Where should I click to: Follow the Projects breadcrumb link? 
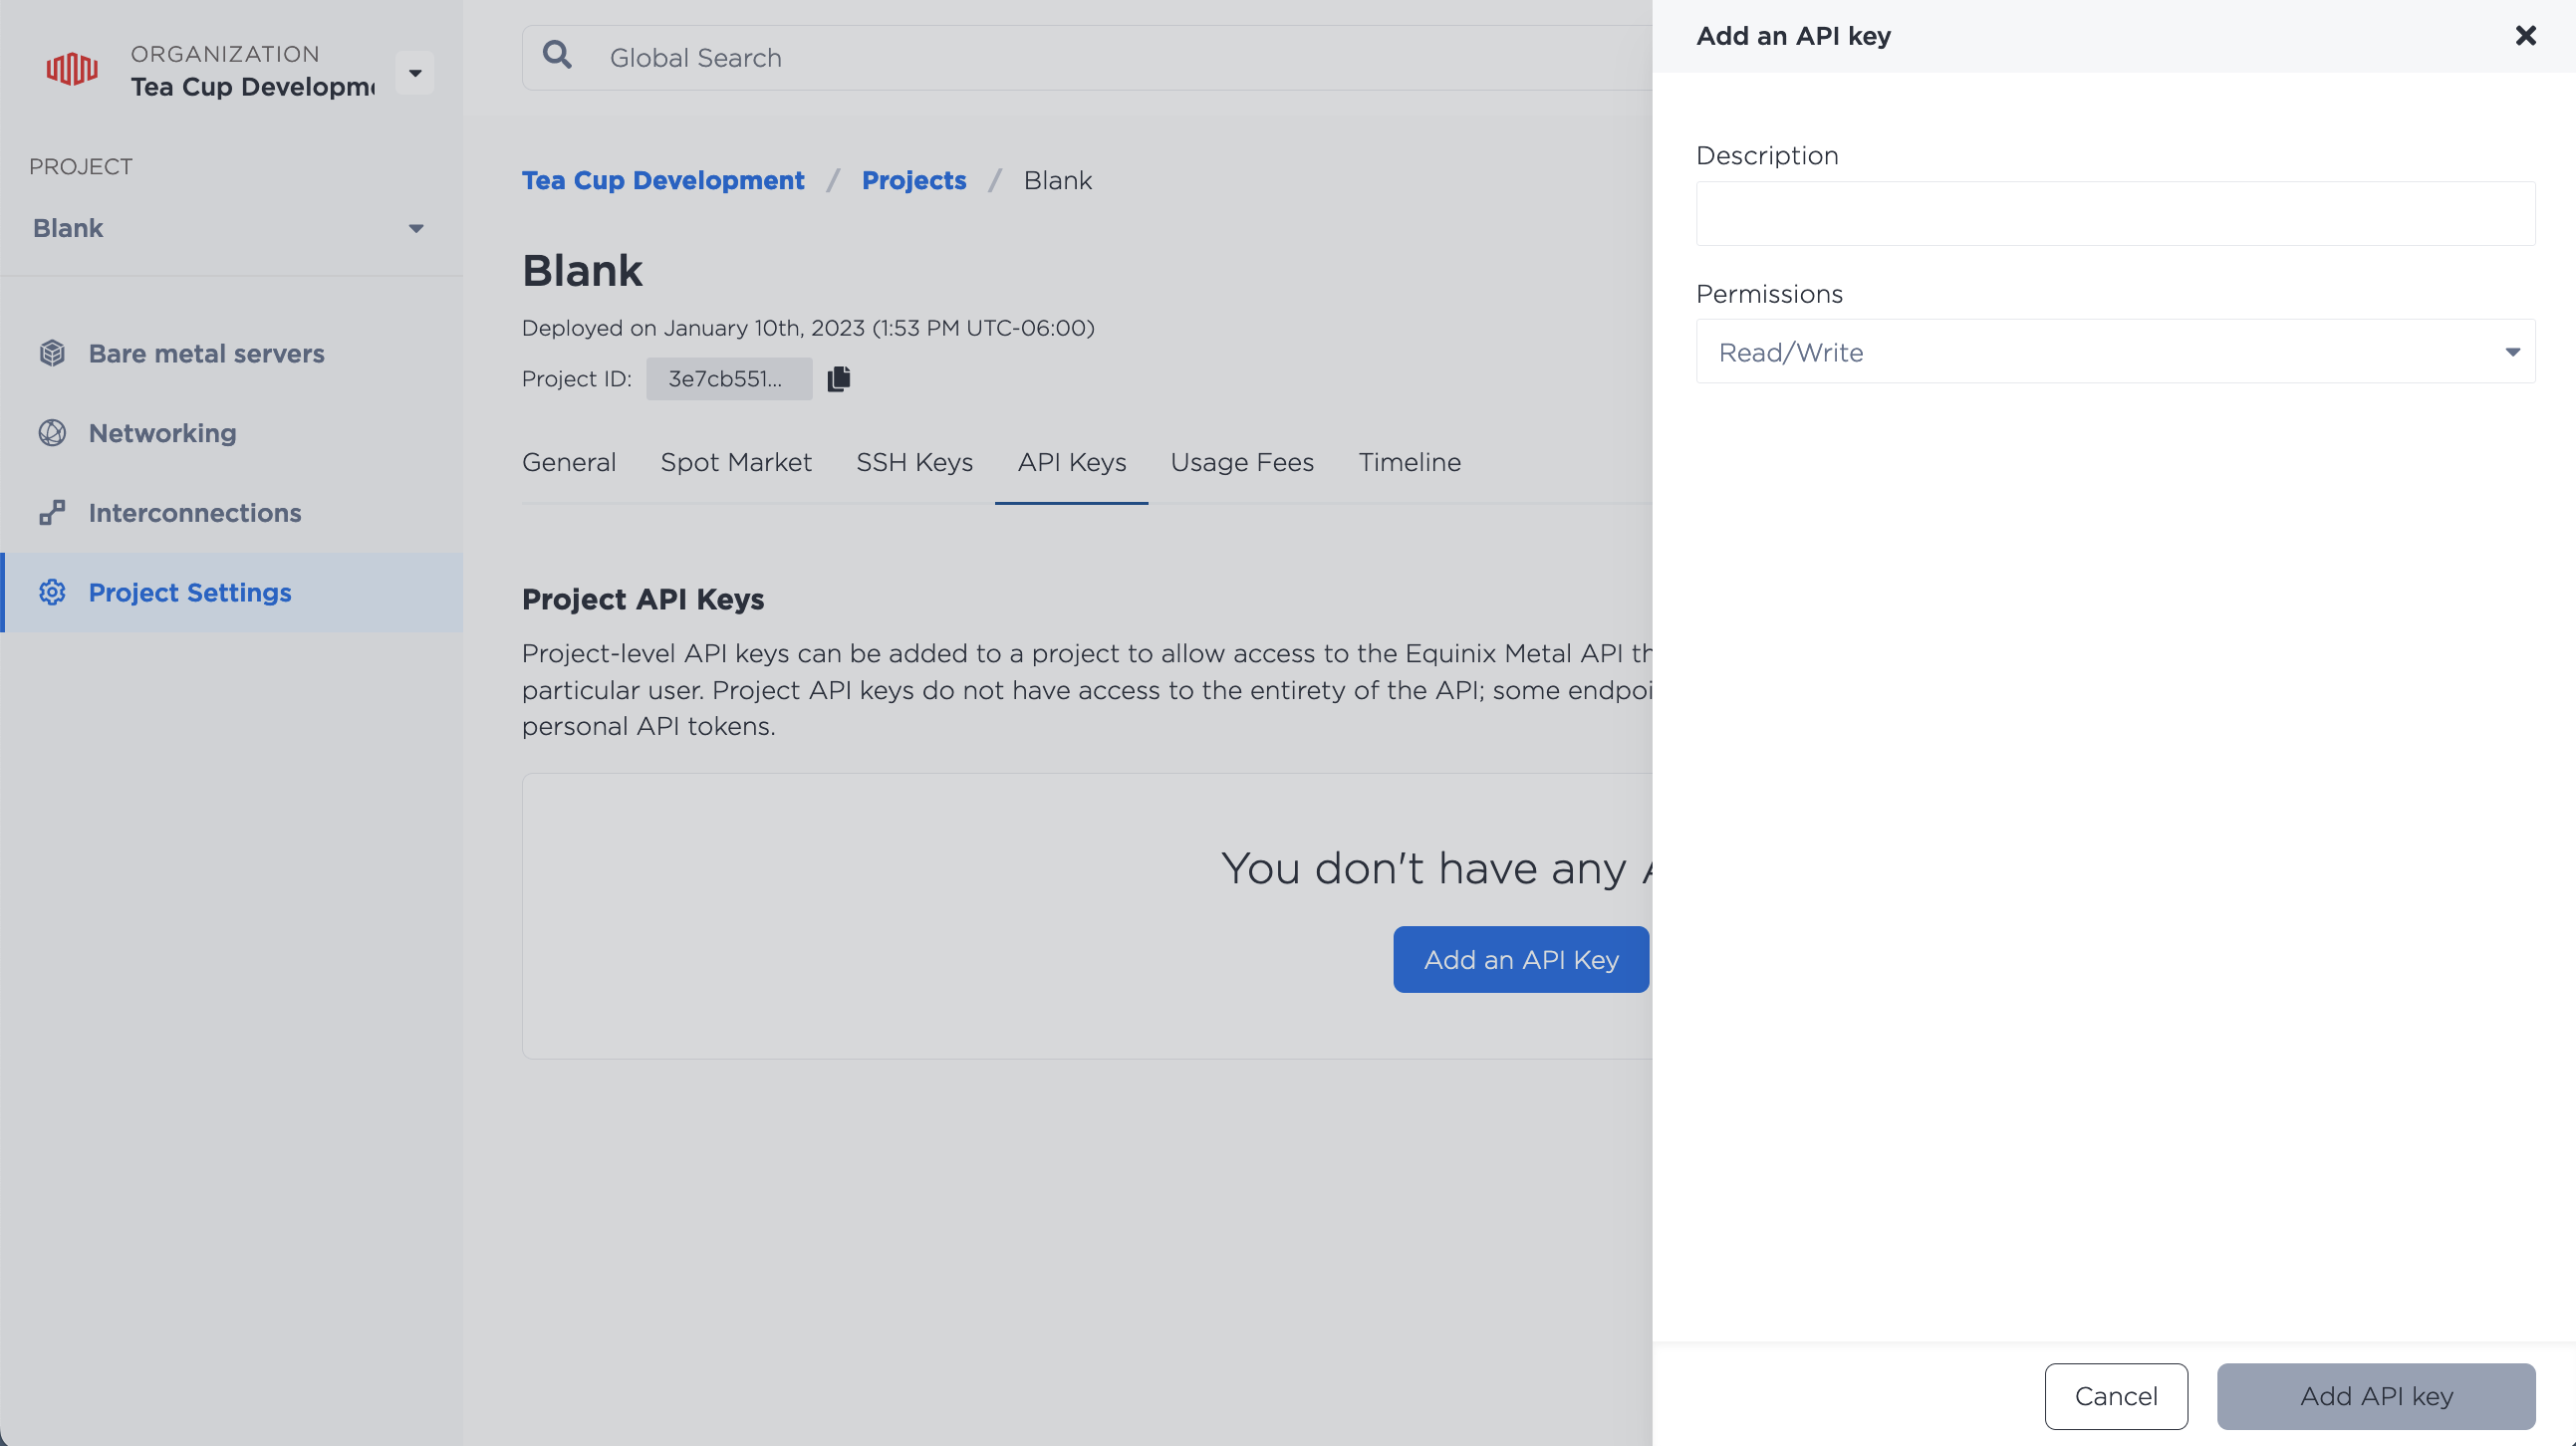point(914,180)
